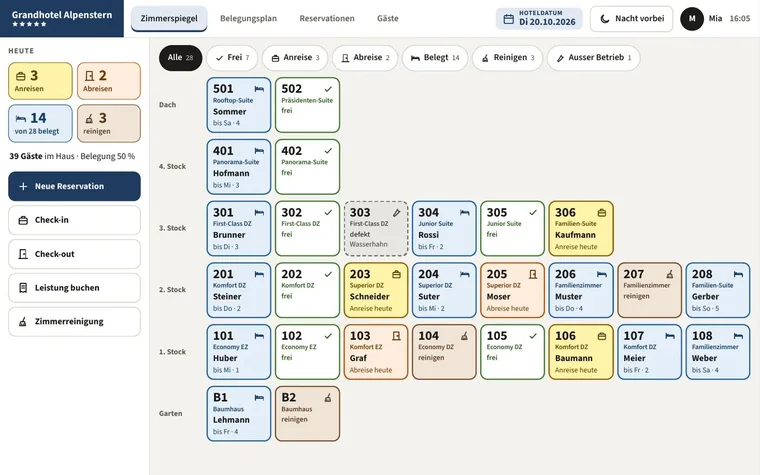Click the bed icon on room 208 Gerber
This screenshot has height=475, width=760.
pyautogui.click(x=738, y=274)
